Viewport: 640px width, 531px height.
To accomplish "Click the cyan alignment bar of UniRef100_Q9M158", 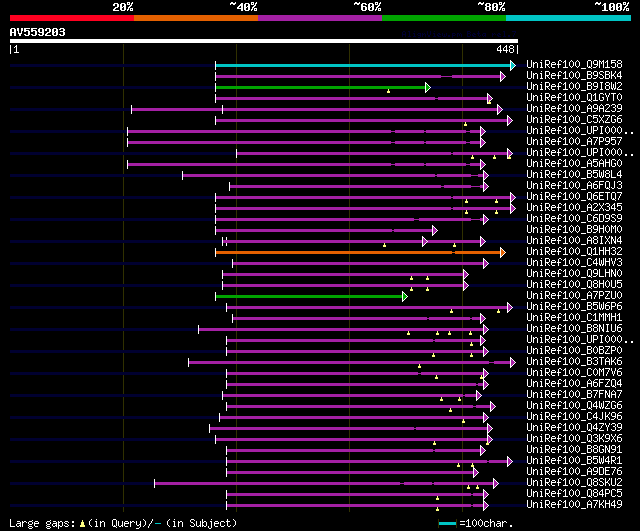I will click(x=363, y=65).
